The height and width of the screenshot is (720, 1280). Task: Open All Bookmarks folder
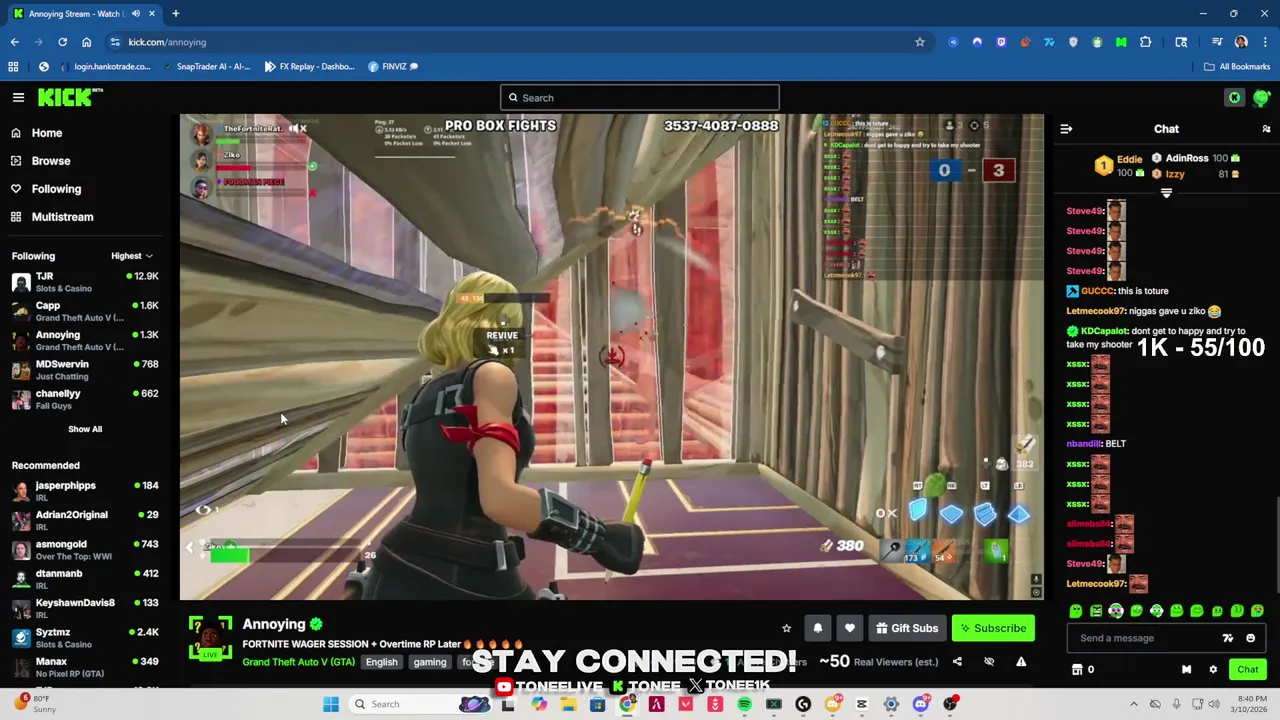1237,66
